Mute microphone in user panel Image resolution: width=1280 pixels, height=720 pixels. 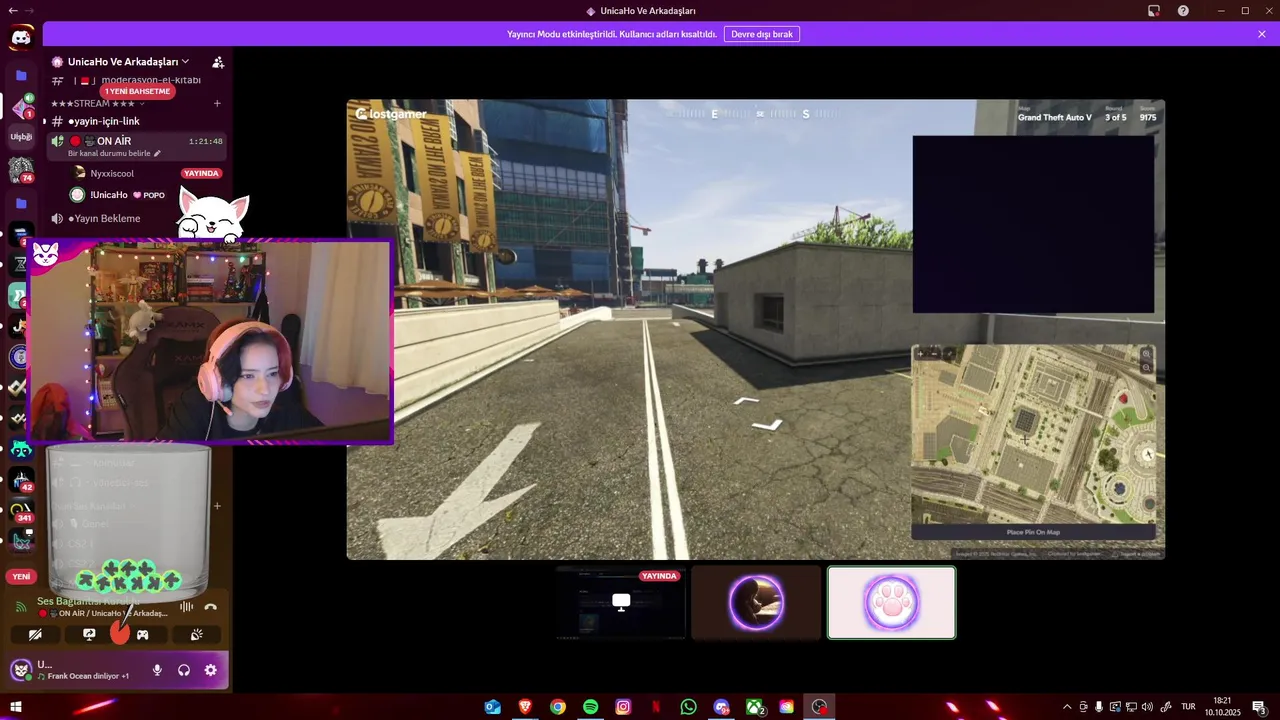coord(157,670)
